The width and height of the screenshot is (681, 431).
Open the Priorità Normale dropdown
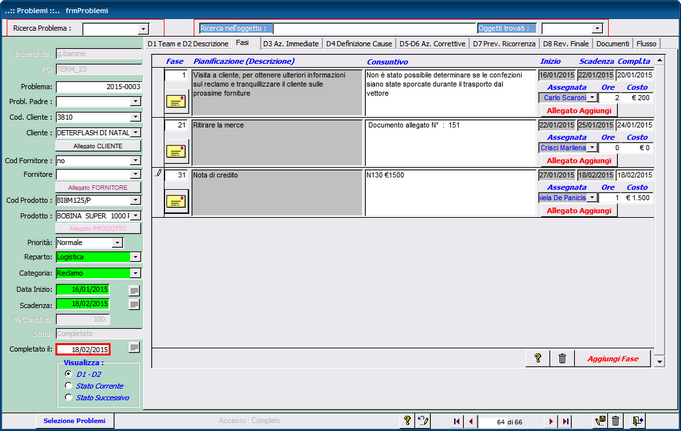coord(117,243)
